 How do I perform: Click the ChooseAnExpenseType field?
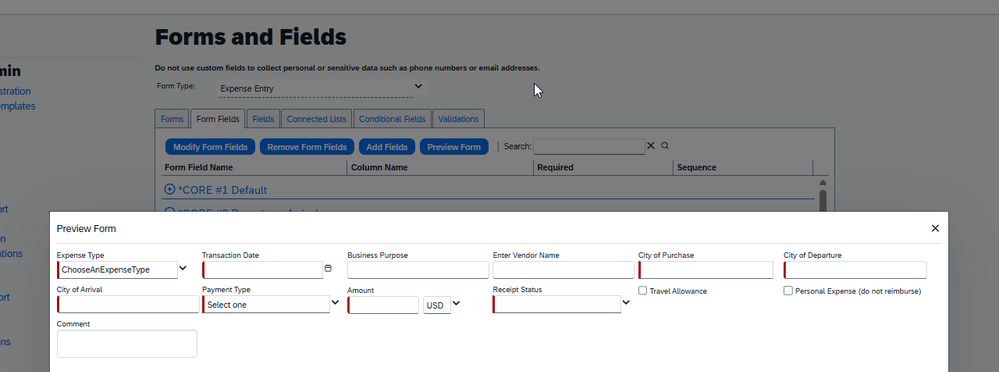117,270
